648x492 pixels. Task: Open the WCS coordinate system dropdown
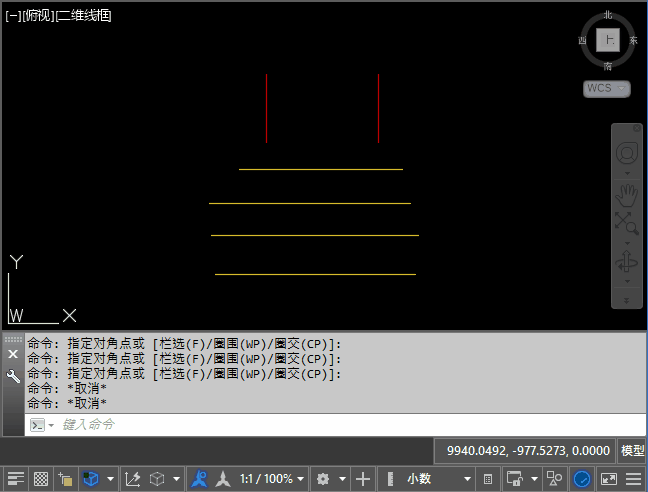coord(606,89)
